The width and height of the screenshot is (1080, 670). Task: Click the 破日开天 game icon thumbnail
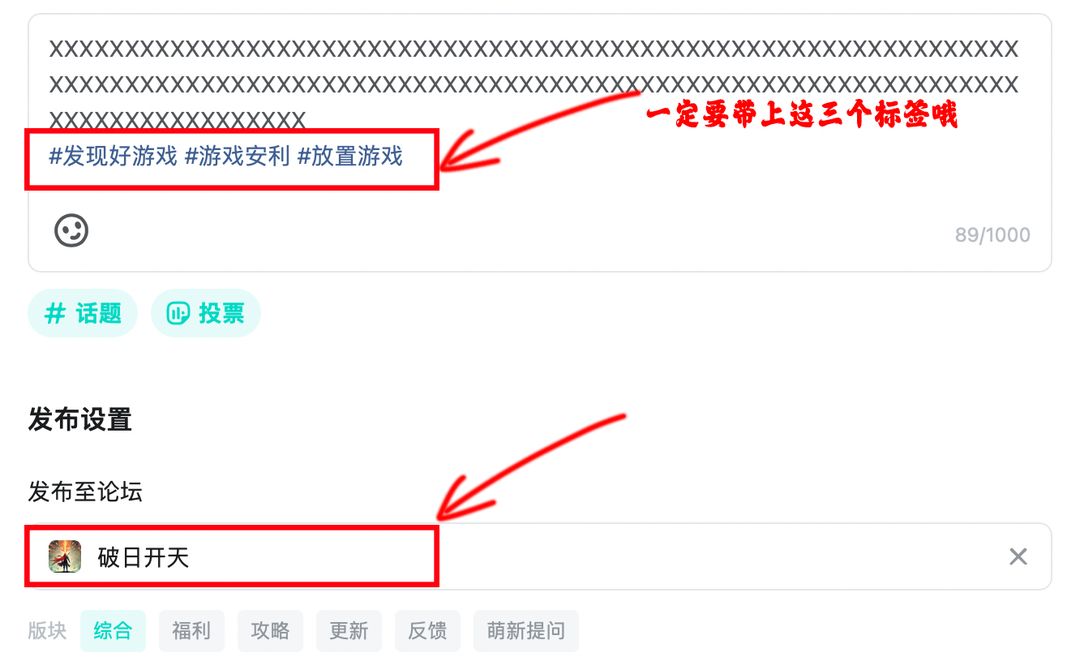[65, 556]
